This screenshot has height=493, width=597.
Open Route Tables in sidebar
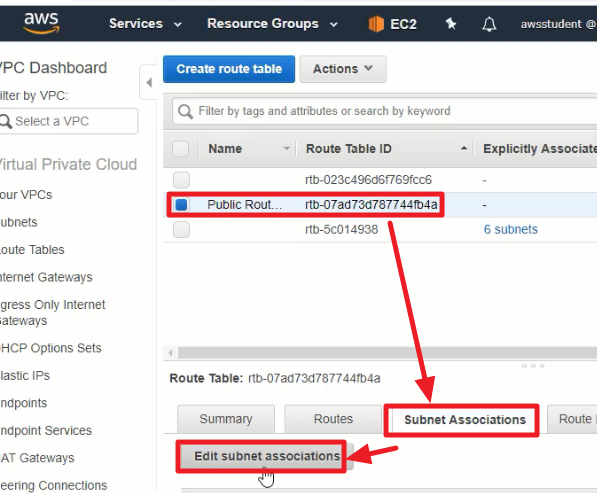(x=32, y=250)
